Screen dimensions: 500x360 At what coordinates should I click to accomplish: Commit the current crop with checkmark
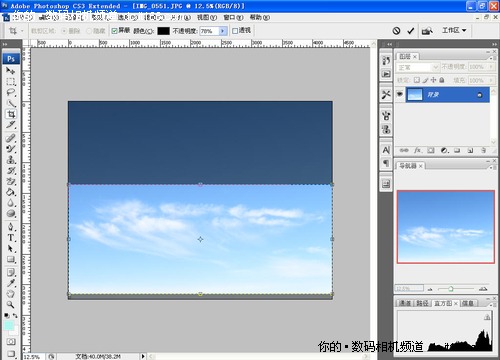tap(411, 31)
